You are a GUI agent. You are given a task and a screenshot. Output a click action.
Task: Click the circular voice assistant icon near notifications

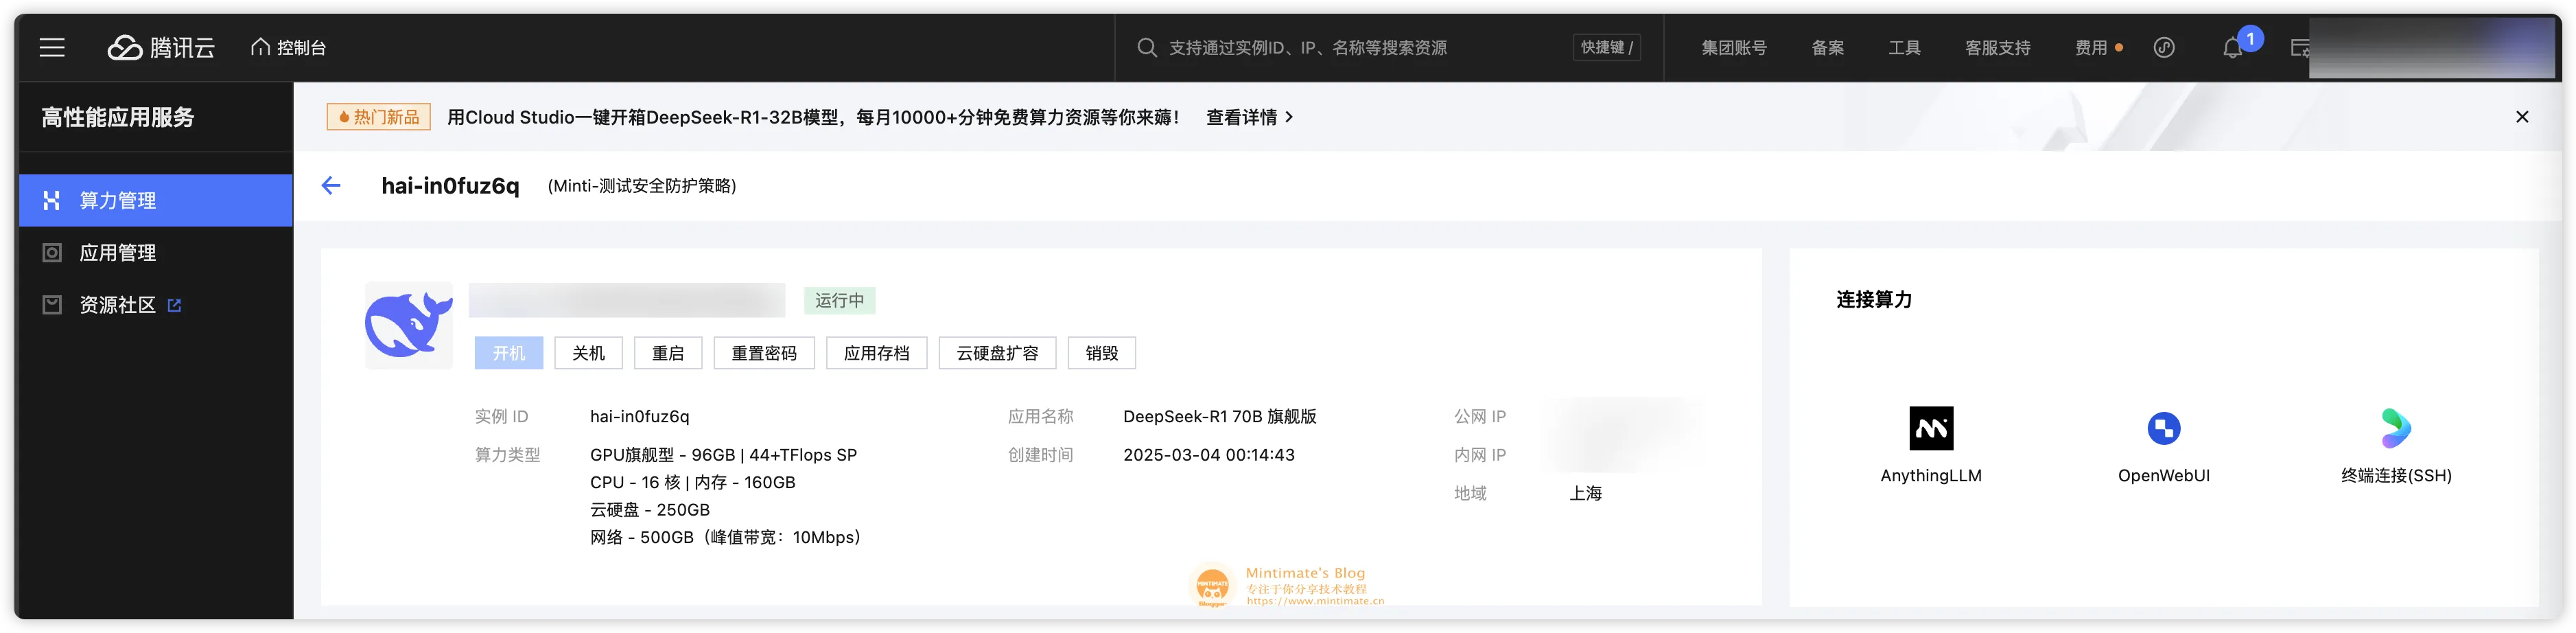point(2165,47)
